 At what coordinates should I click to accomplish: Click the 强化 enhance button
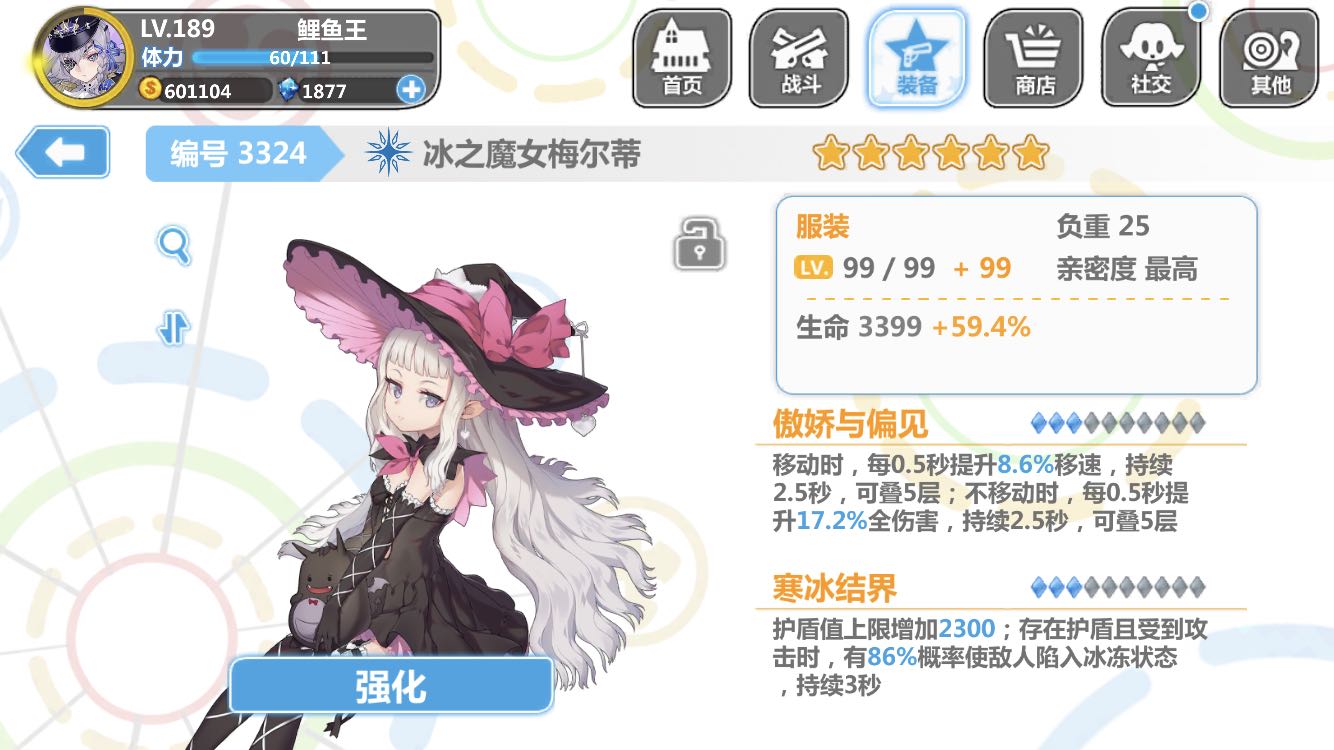[391, 686]
